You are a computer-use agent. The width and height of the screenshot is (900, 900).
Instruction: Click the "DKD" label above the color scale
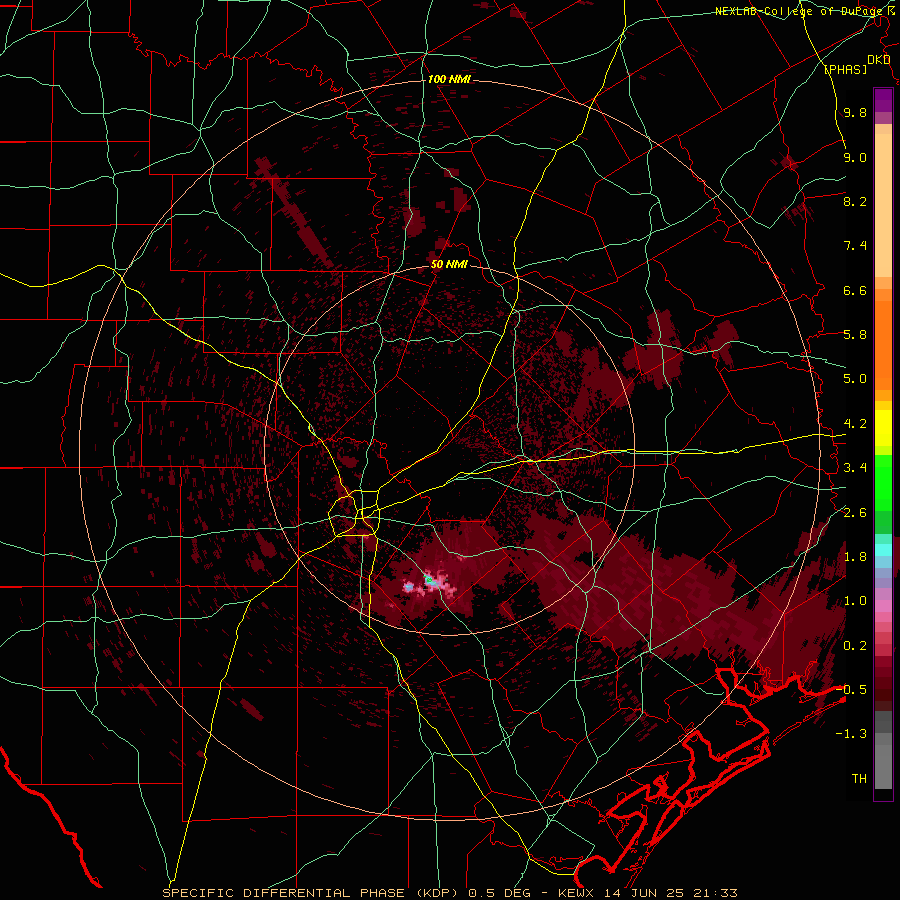(x=878, y=60)
